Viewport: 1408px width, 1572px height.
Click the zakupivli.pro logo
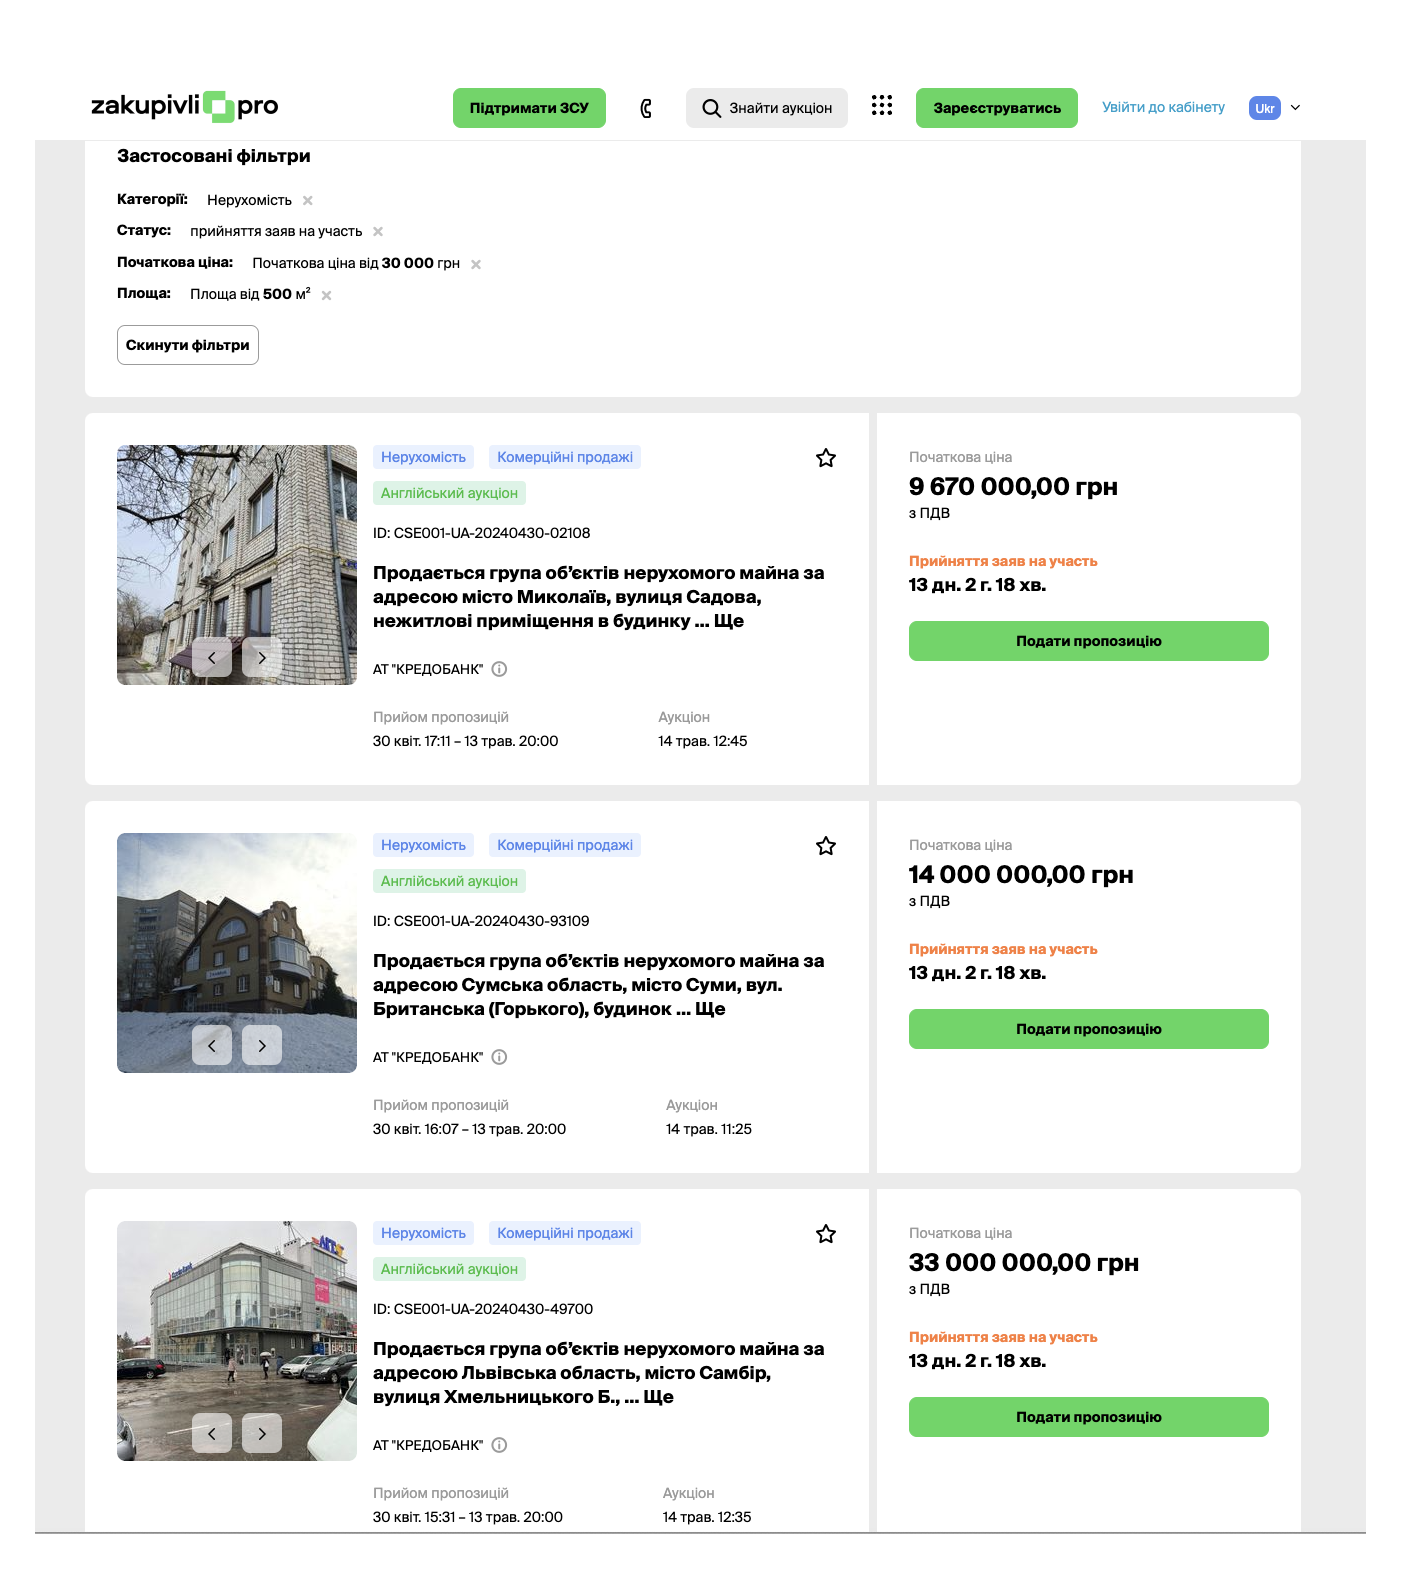tap(185, 106)
